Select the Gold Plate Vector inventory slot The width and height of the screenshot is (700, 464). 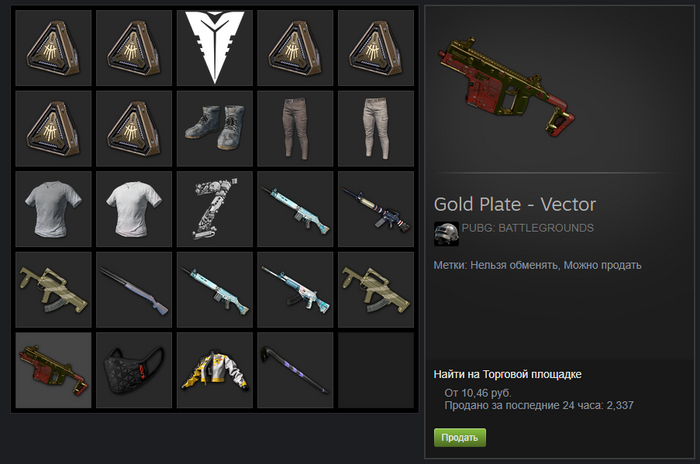(54, 370)
